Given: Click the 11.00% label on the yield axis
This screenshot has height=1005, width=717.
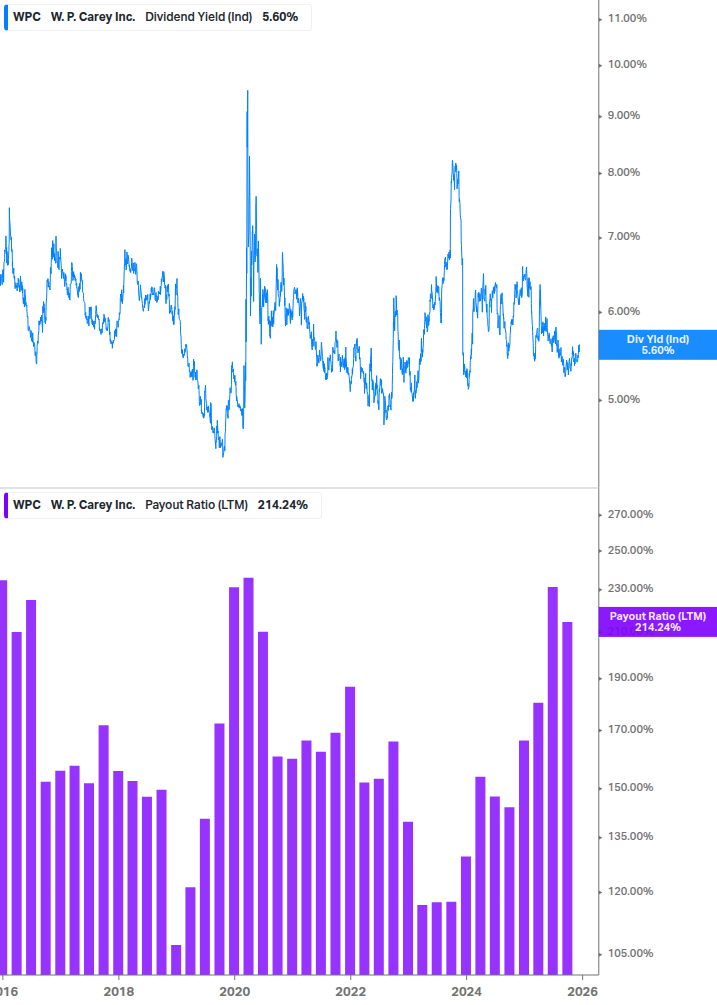Looking at the screenshot, I should (627, 18).
